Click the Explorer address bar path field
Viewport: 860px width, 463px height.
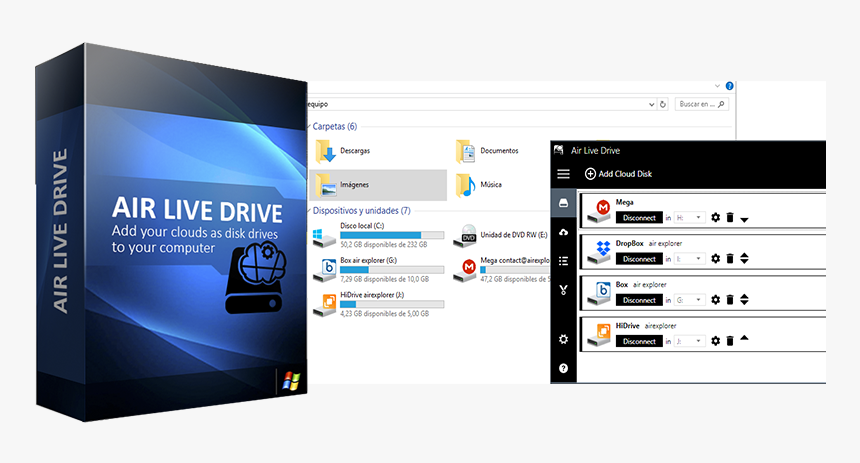point(477,104)
